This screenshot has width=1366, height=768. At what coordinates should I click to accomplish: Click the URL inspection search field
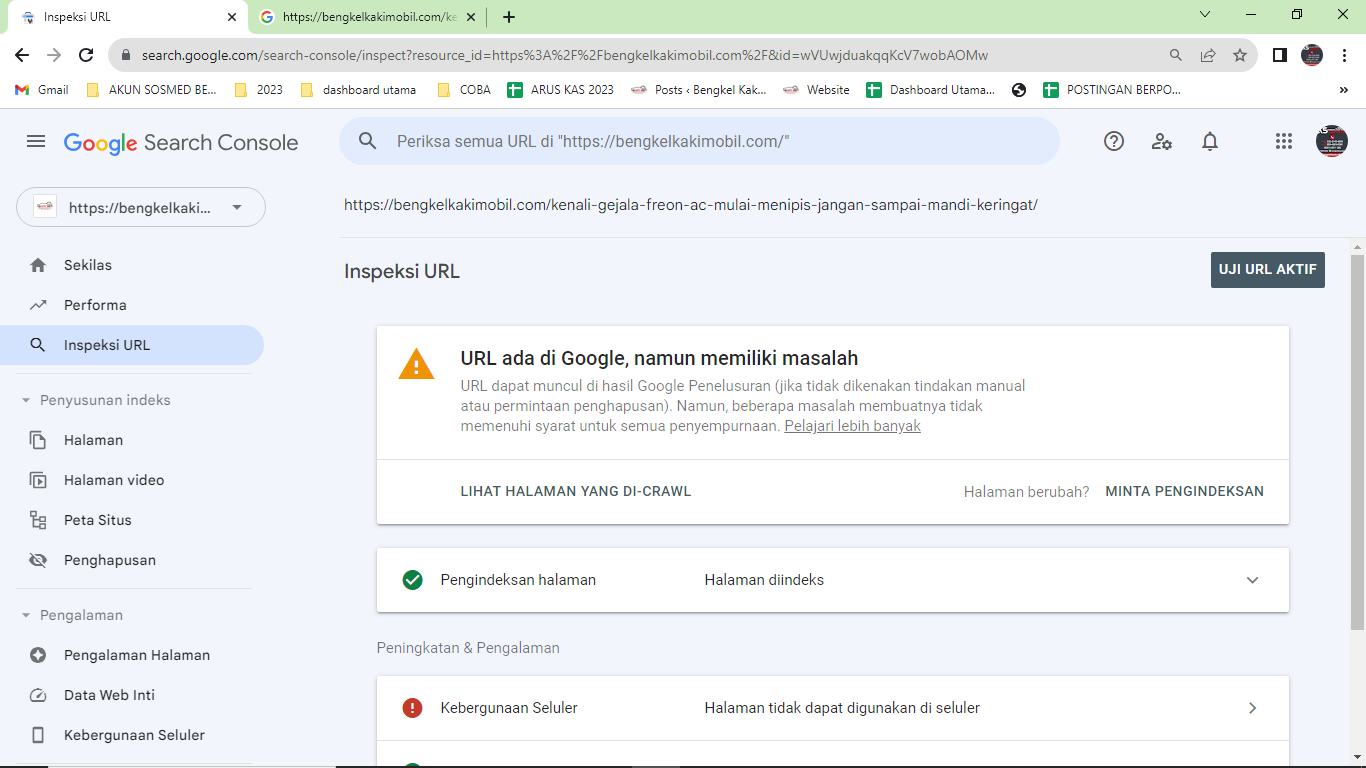coord(700,142)
